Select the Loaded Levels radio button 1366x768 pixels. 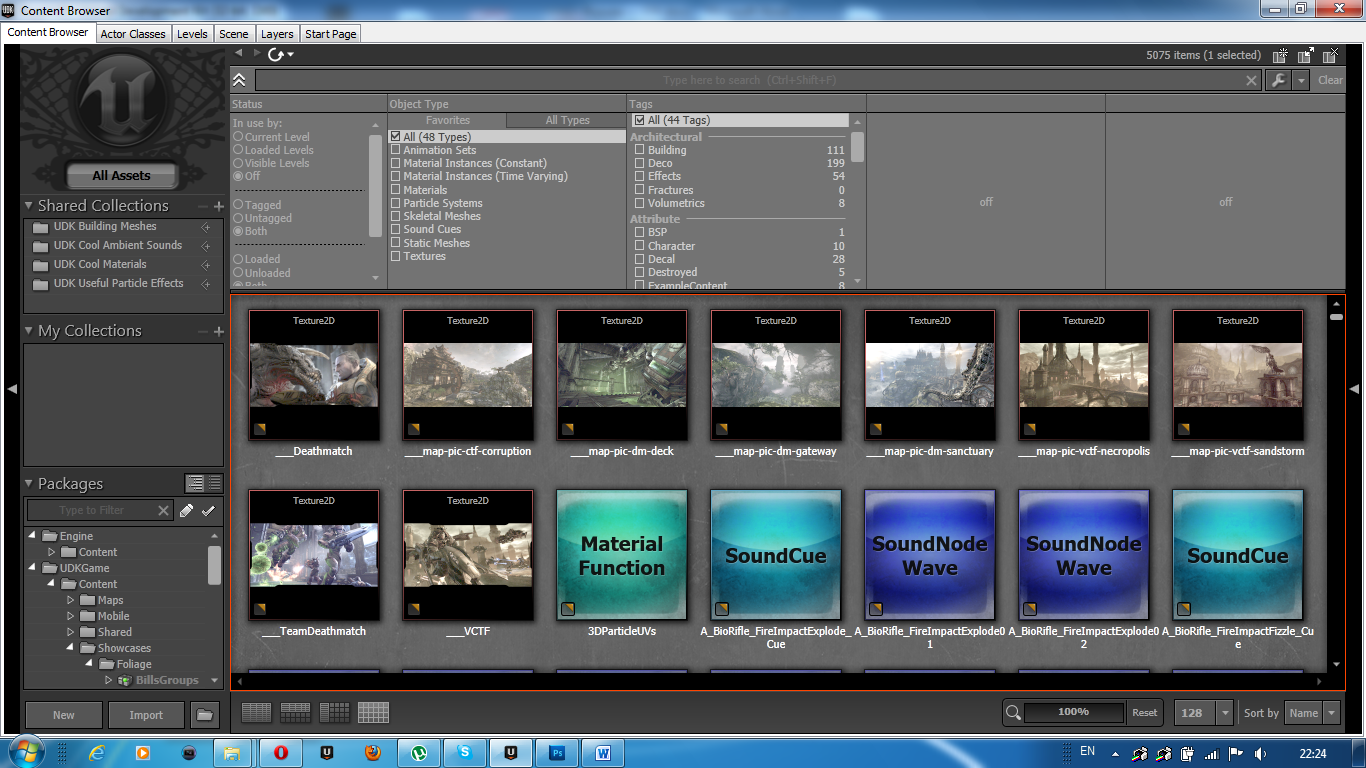point(238,150)
